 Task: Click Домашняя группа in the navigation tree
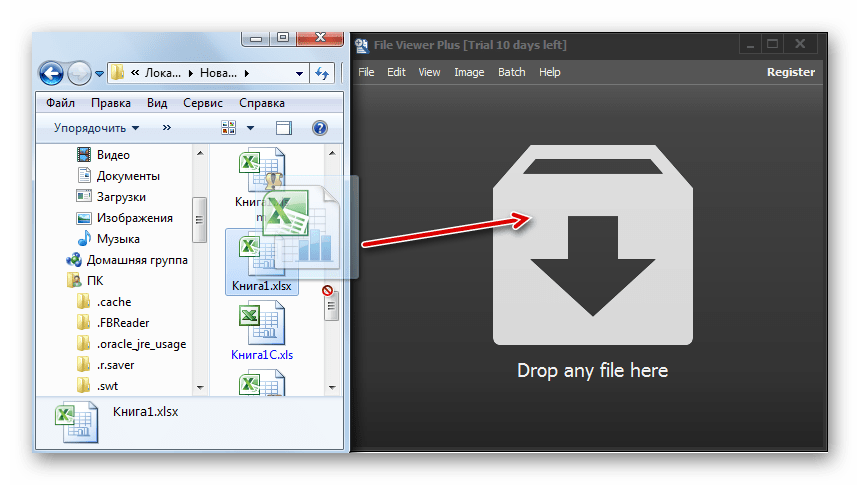pyautogui.click(x=137, y=260)
